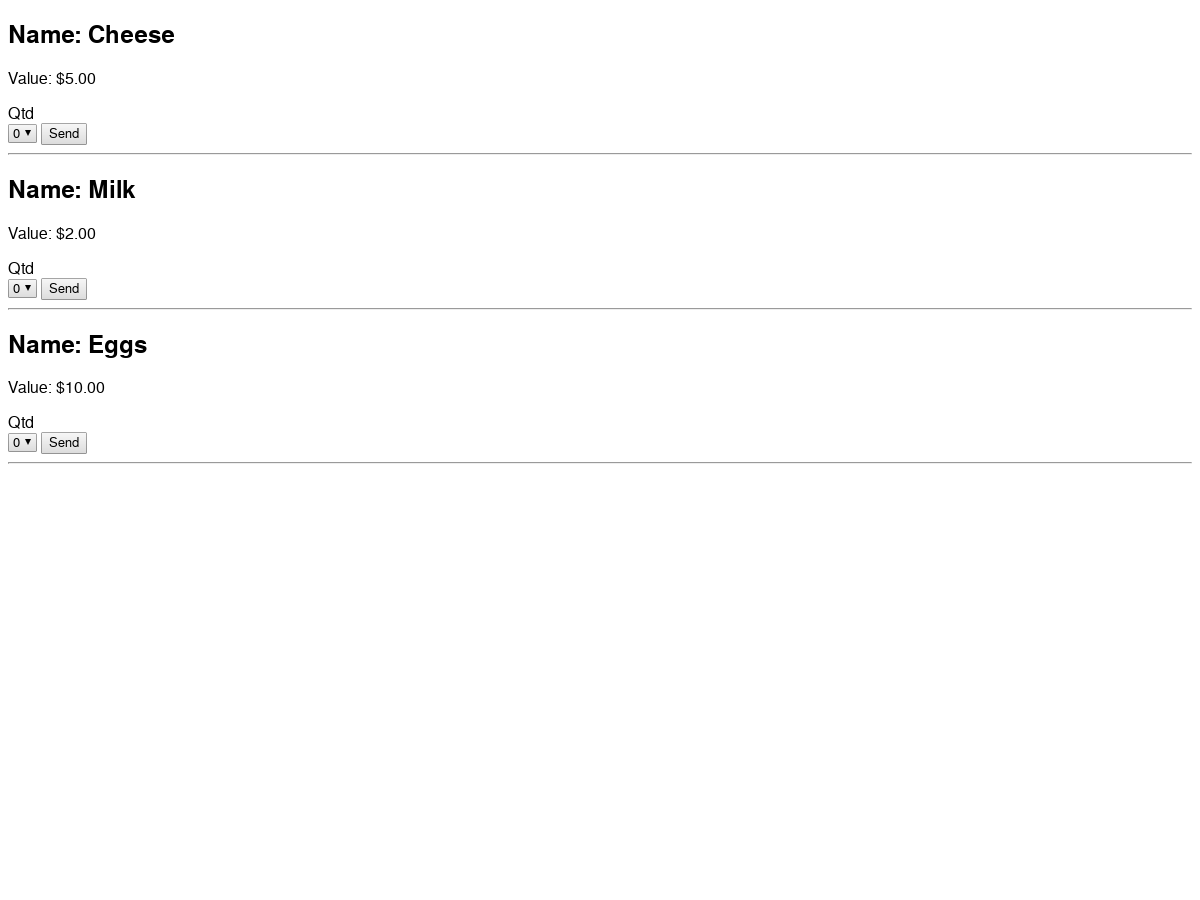Open the Eggs quantity dropdown
The image size is (1200, 900).
coord(22,442)
